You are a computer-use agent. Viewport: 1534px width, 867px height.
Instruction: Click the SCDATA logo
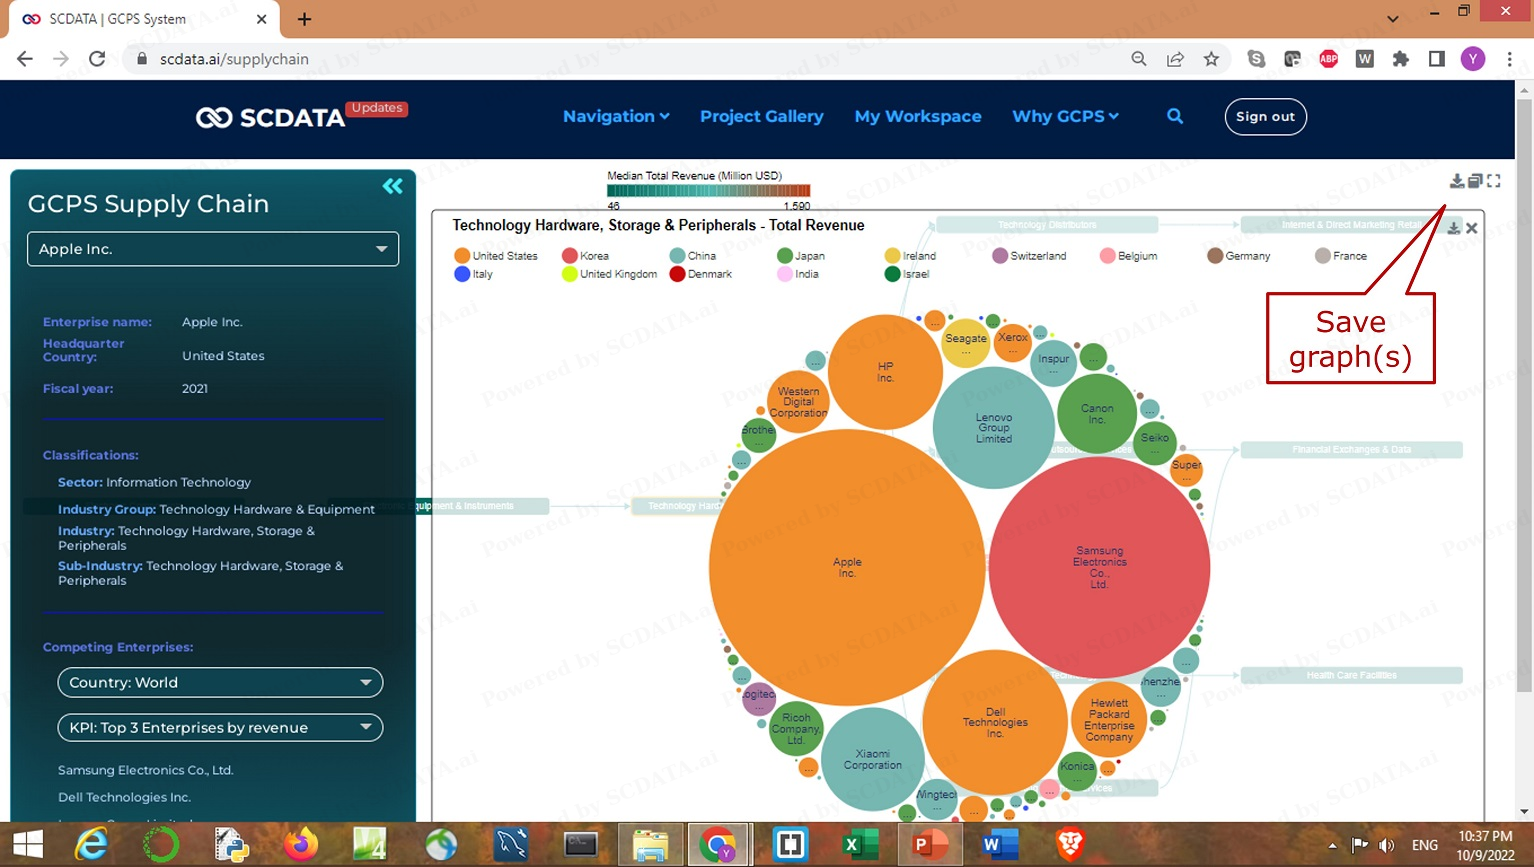coord(271,117)
